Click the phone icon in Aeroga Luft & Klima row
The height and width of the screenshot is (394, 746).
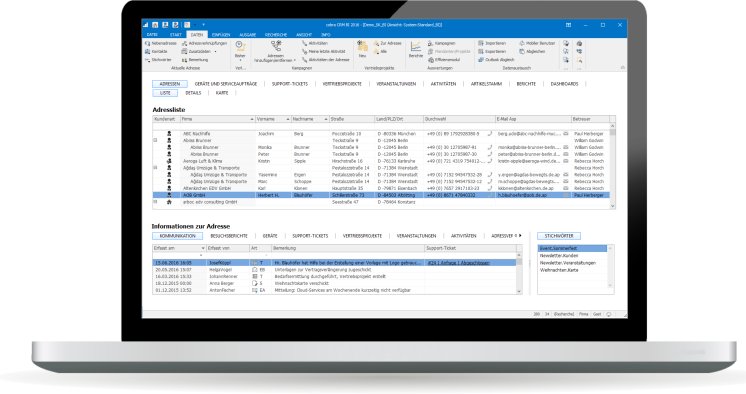point(489,161)
